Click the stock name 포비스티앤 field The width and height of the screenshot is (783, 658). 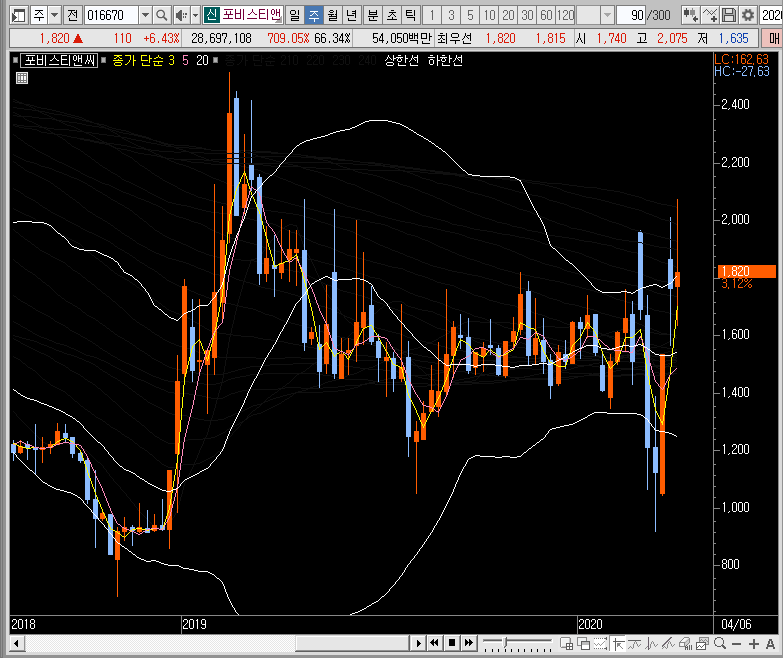(x=252, y=15)
